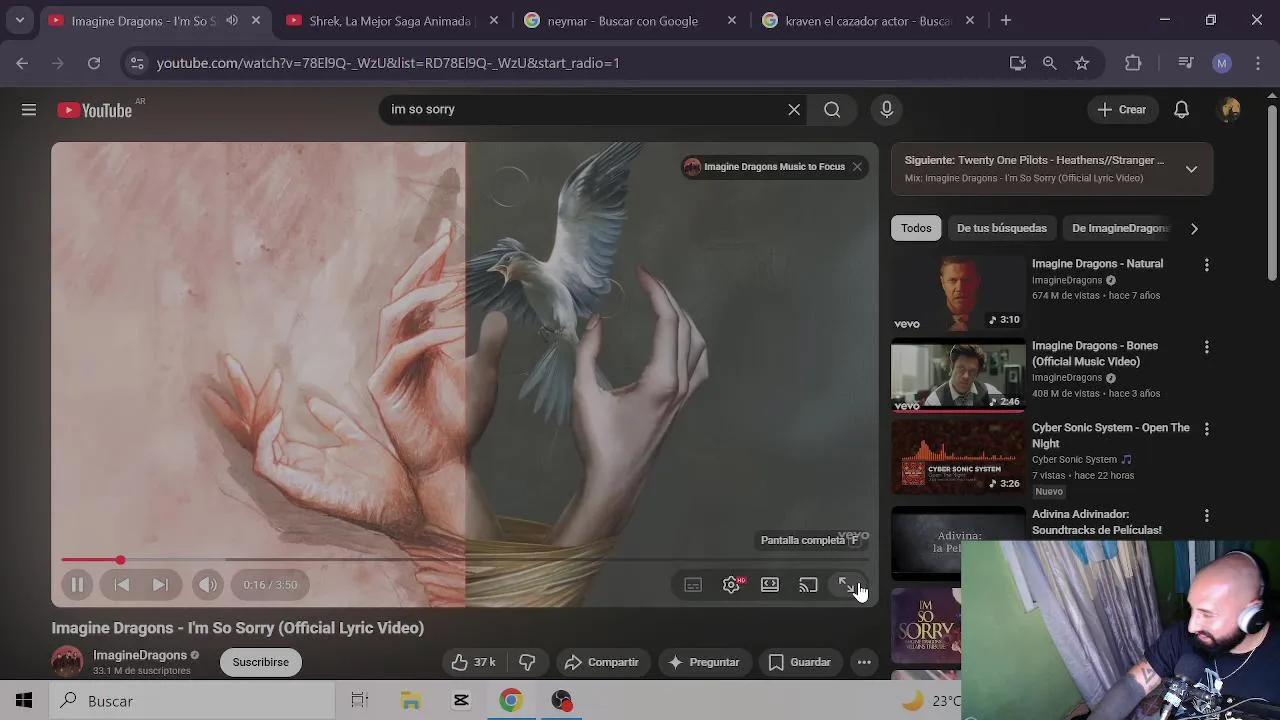This screenshot has width=1280, height=720.
Task: Switch to the neymar Google search tab
Action: [623, 20]
